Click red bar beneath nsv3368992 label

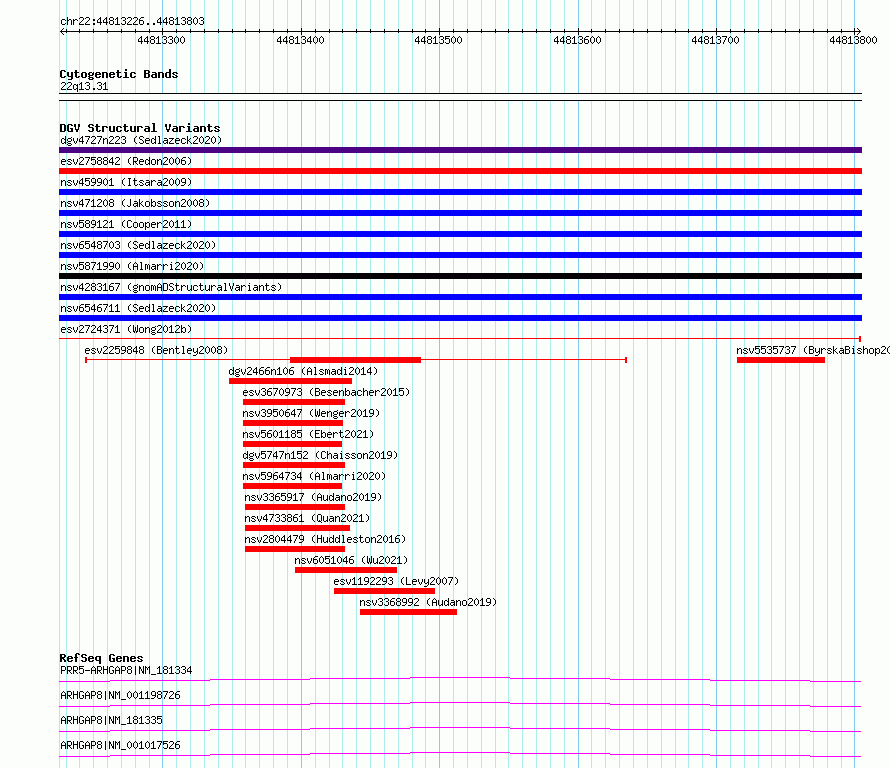pyautogui.click(x=408, y=612)
